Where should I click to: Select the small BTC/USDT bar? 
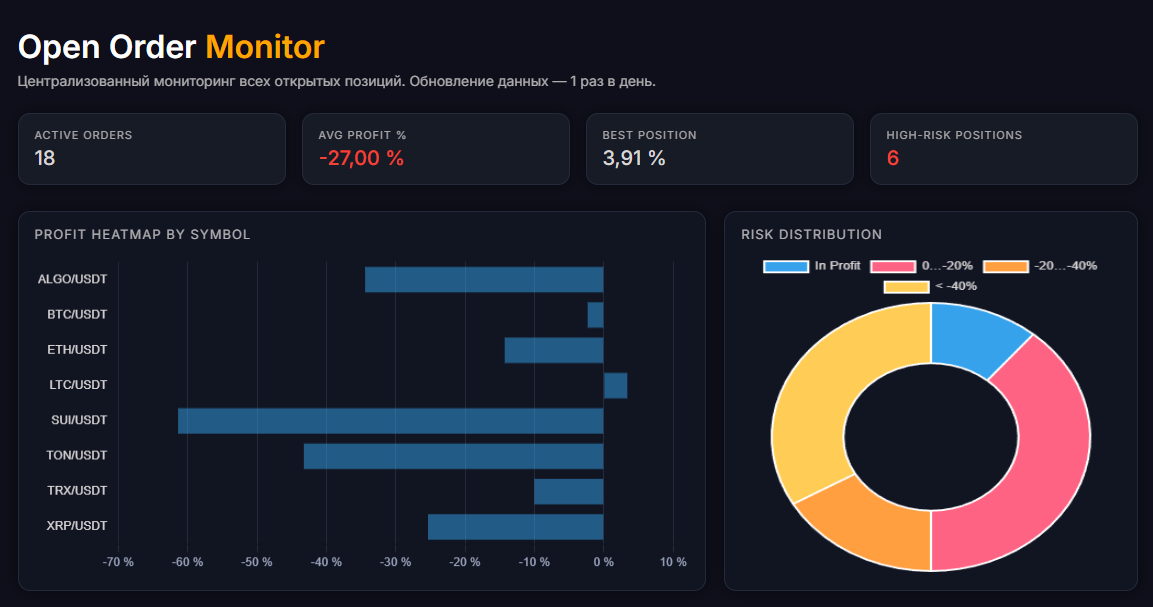[x=596, y=315]
